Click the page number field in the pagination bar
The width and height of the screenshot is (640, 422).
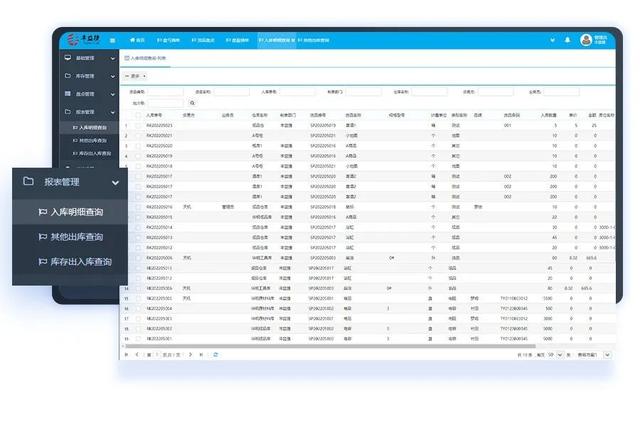click(156, 355)
